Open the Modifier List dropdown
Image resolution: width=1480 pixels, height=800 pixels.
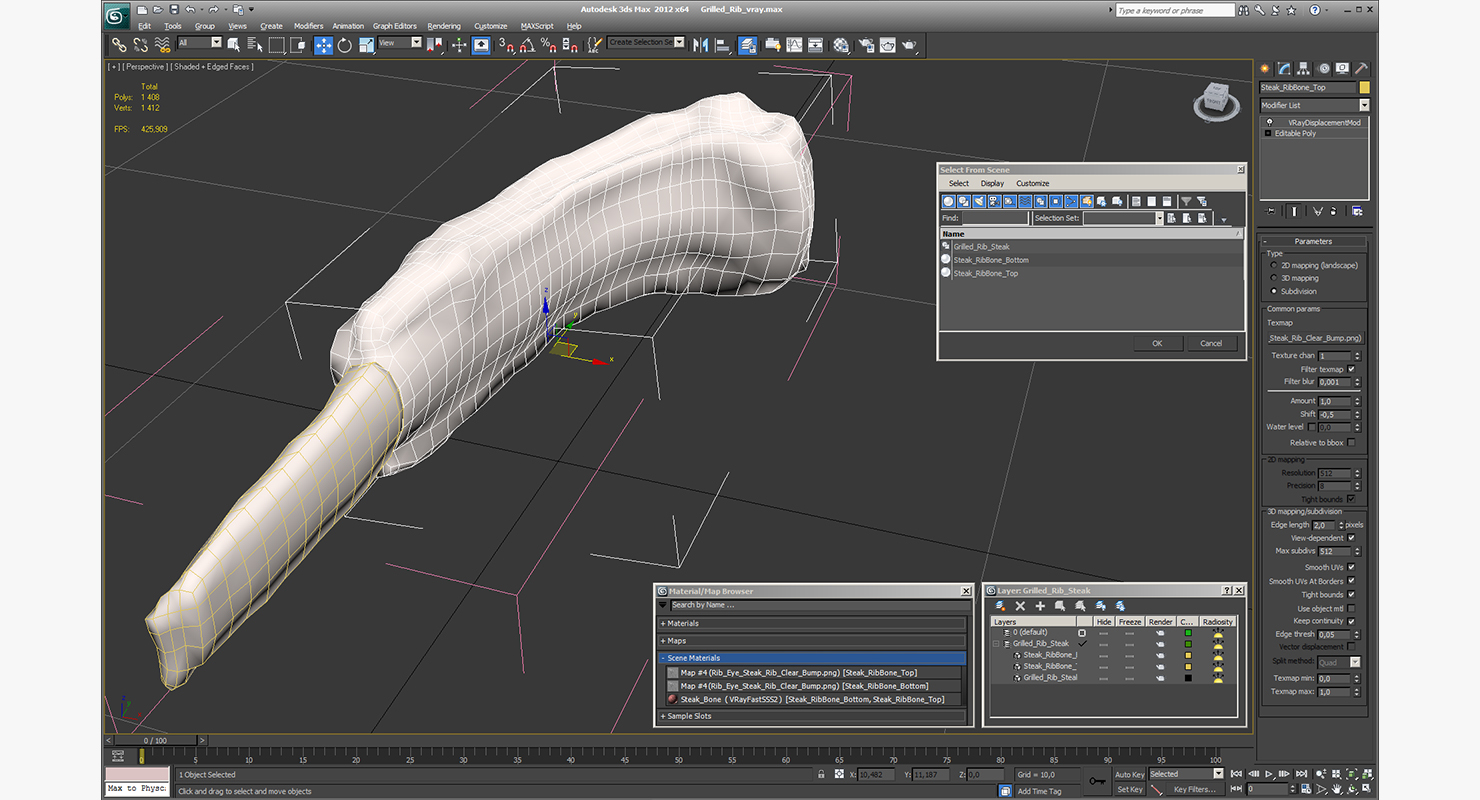point(1314,105)
